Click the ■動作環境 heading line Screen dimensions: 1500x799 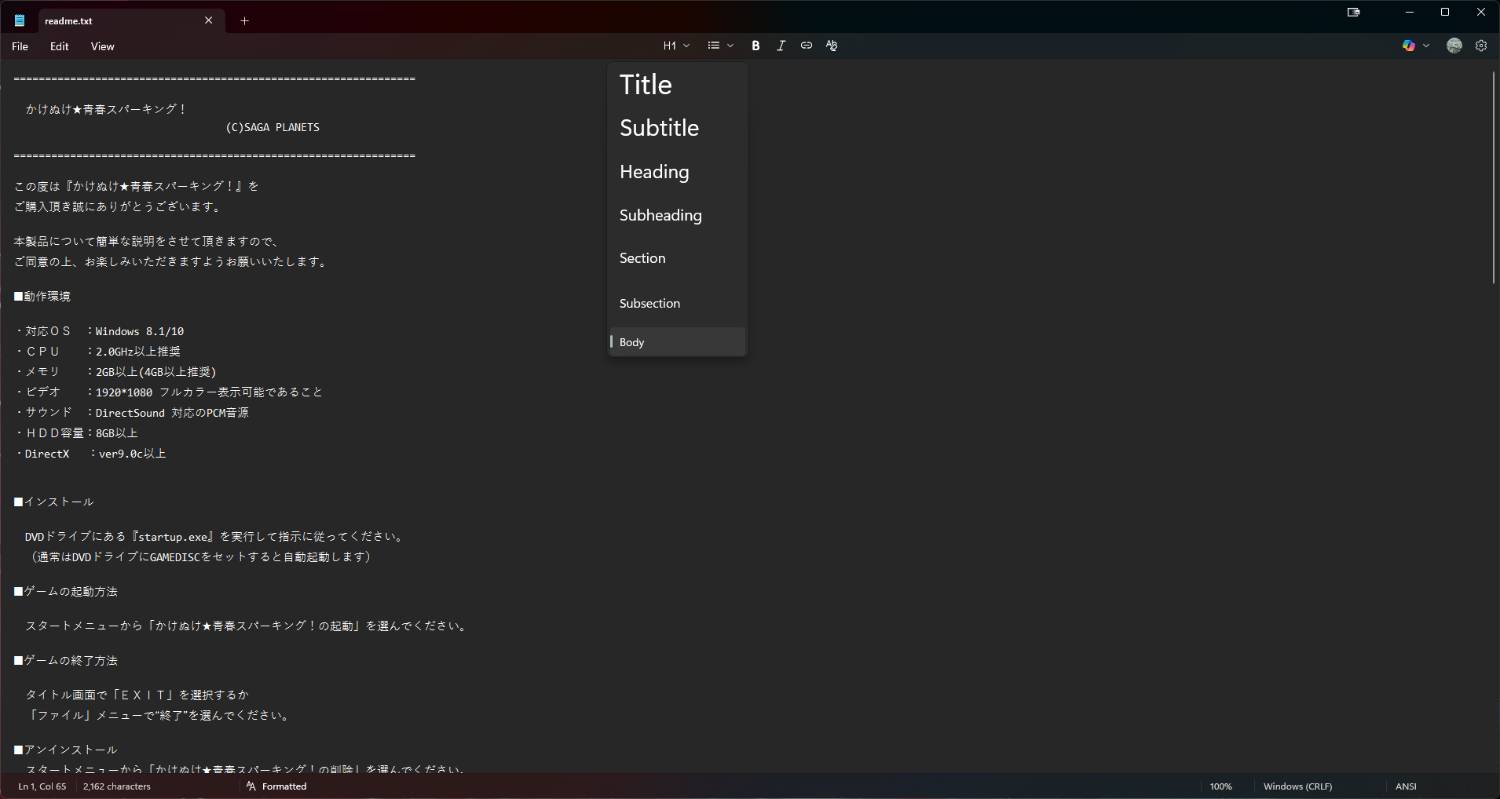pos(42,297)
